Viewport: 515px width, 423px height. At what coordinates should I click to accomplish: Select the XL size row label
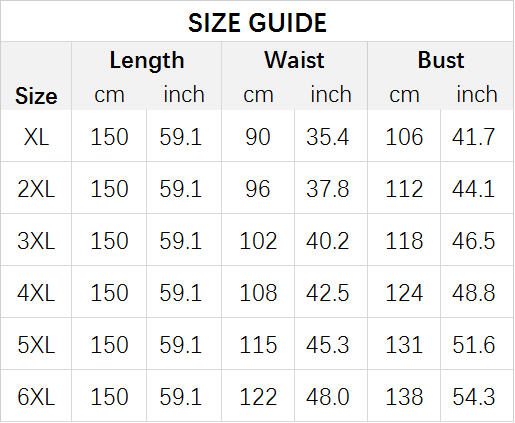(x=36, y=137)
